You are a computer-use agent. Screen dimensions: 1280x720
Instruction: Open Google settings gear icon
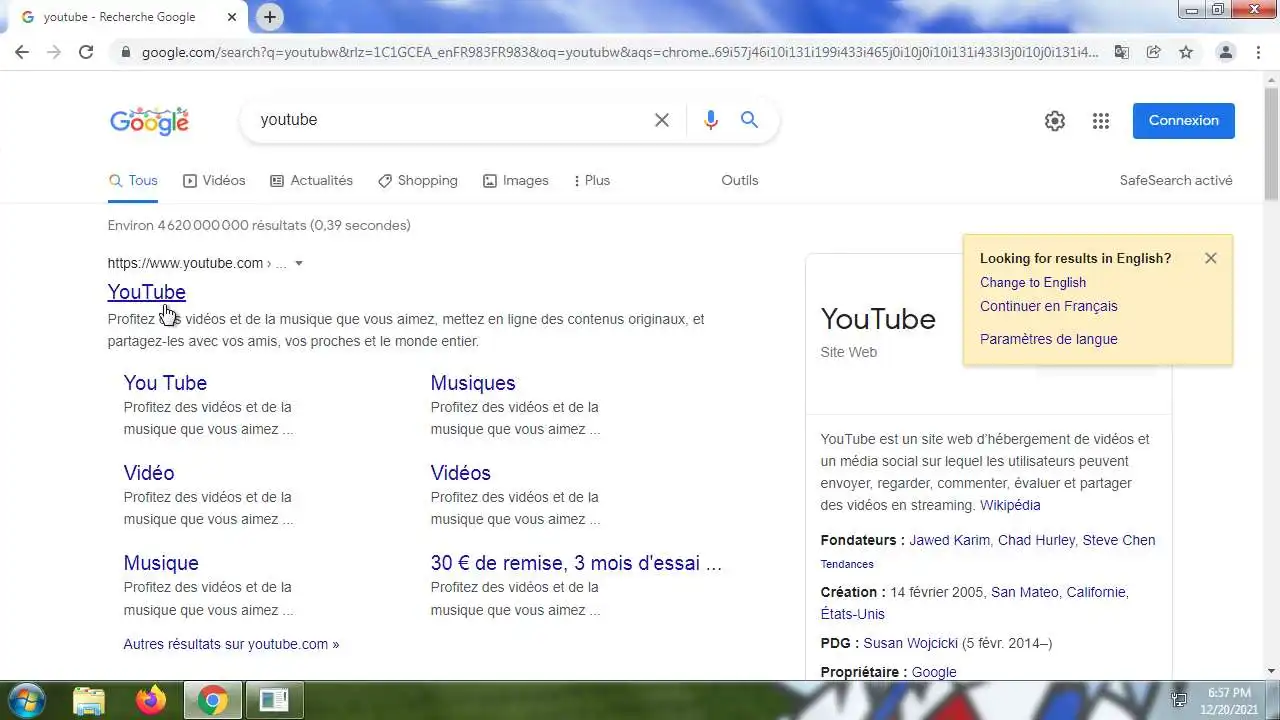[1055, 121]
